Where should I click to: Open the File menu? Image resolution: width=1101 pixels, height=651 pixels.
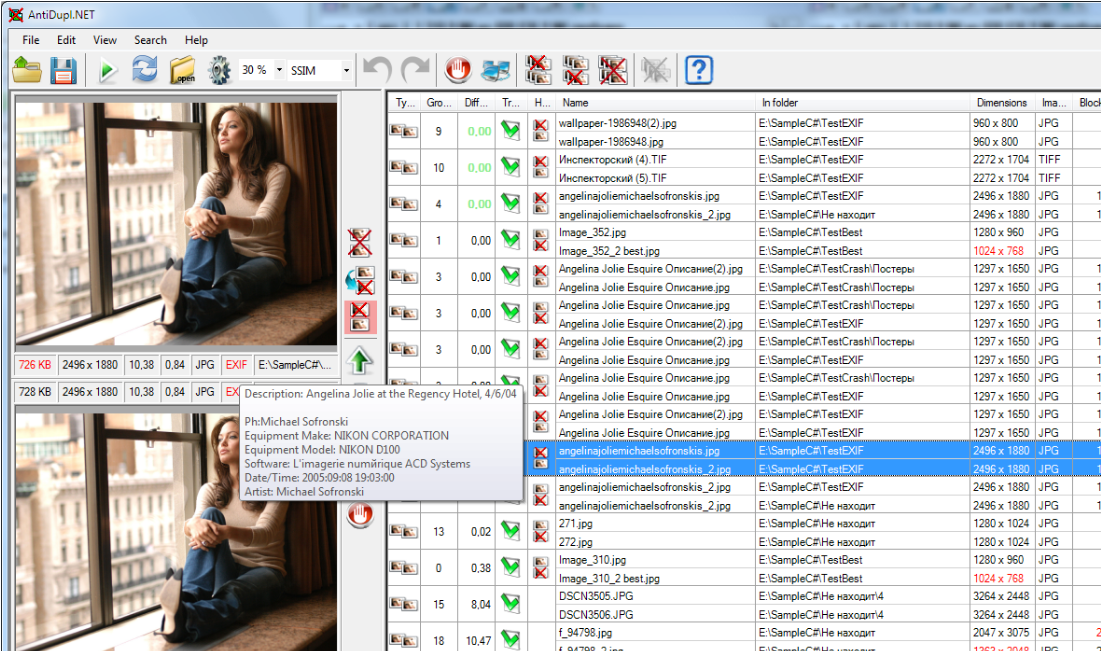pos(30,40)
